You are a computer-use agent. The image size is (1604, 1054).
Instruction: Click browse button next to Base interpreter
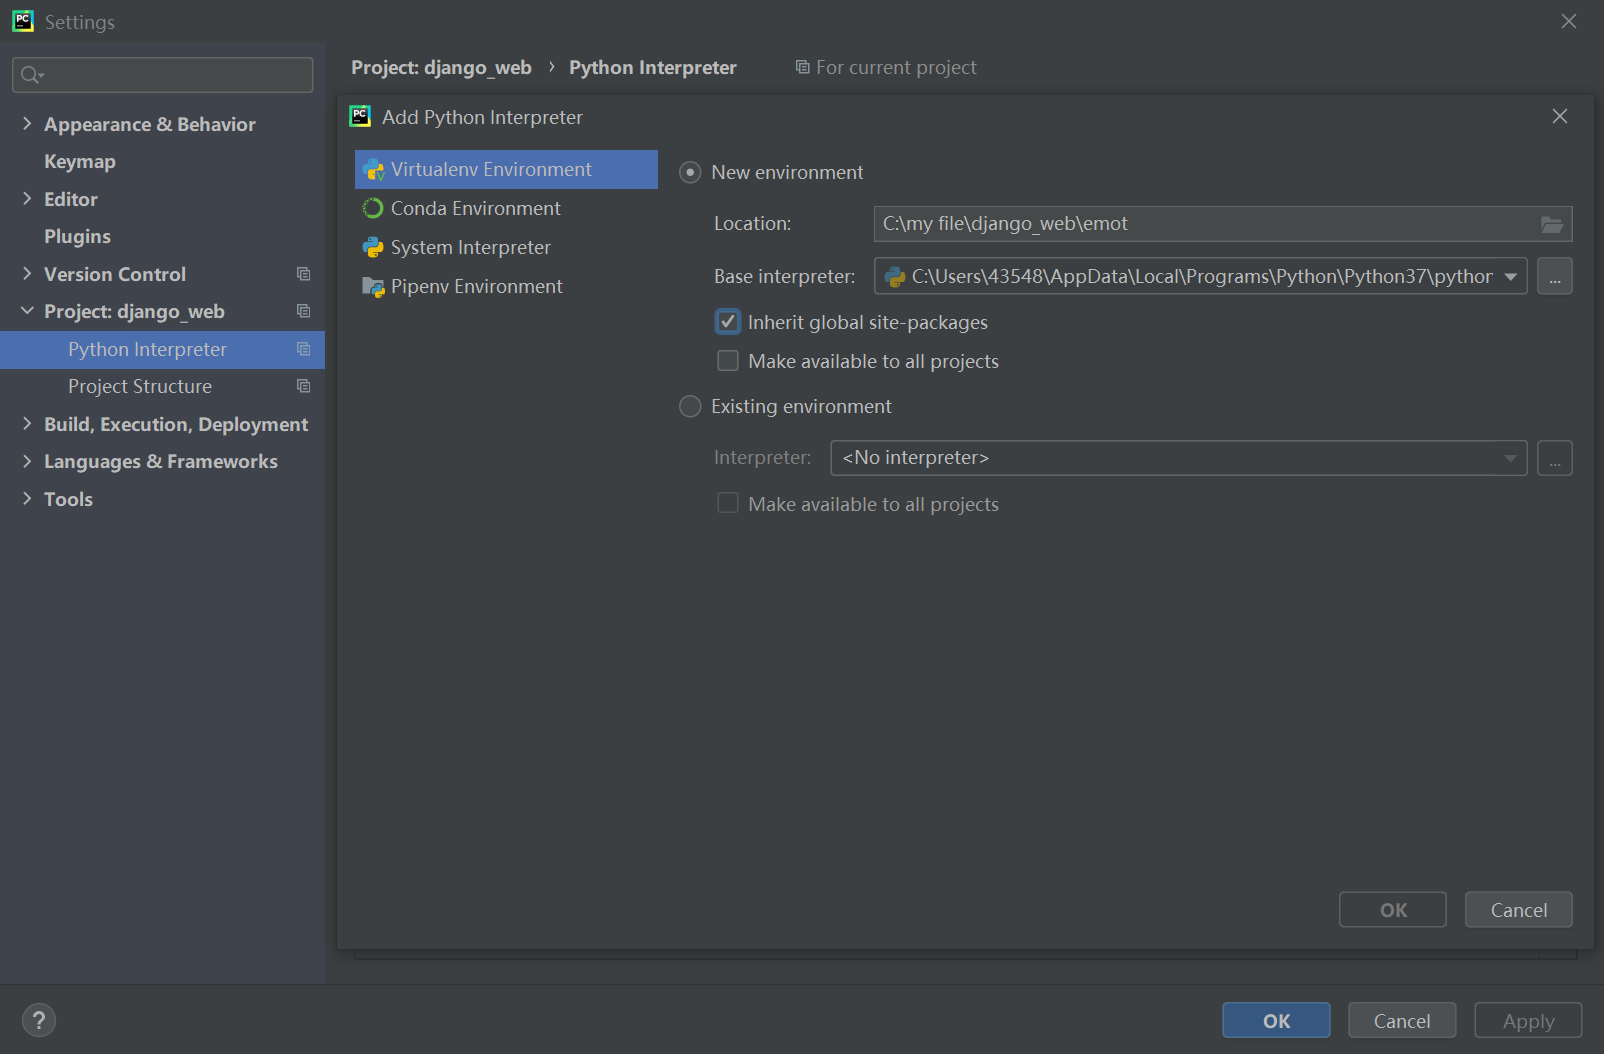click(x=1555, y=277)
